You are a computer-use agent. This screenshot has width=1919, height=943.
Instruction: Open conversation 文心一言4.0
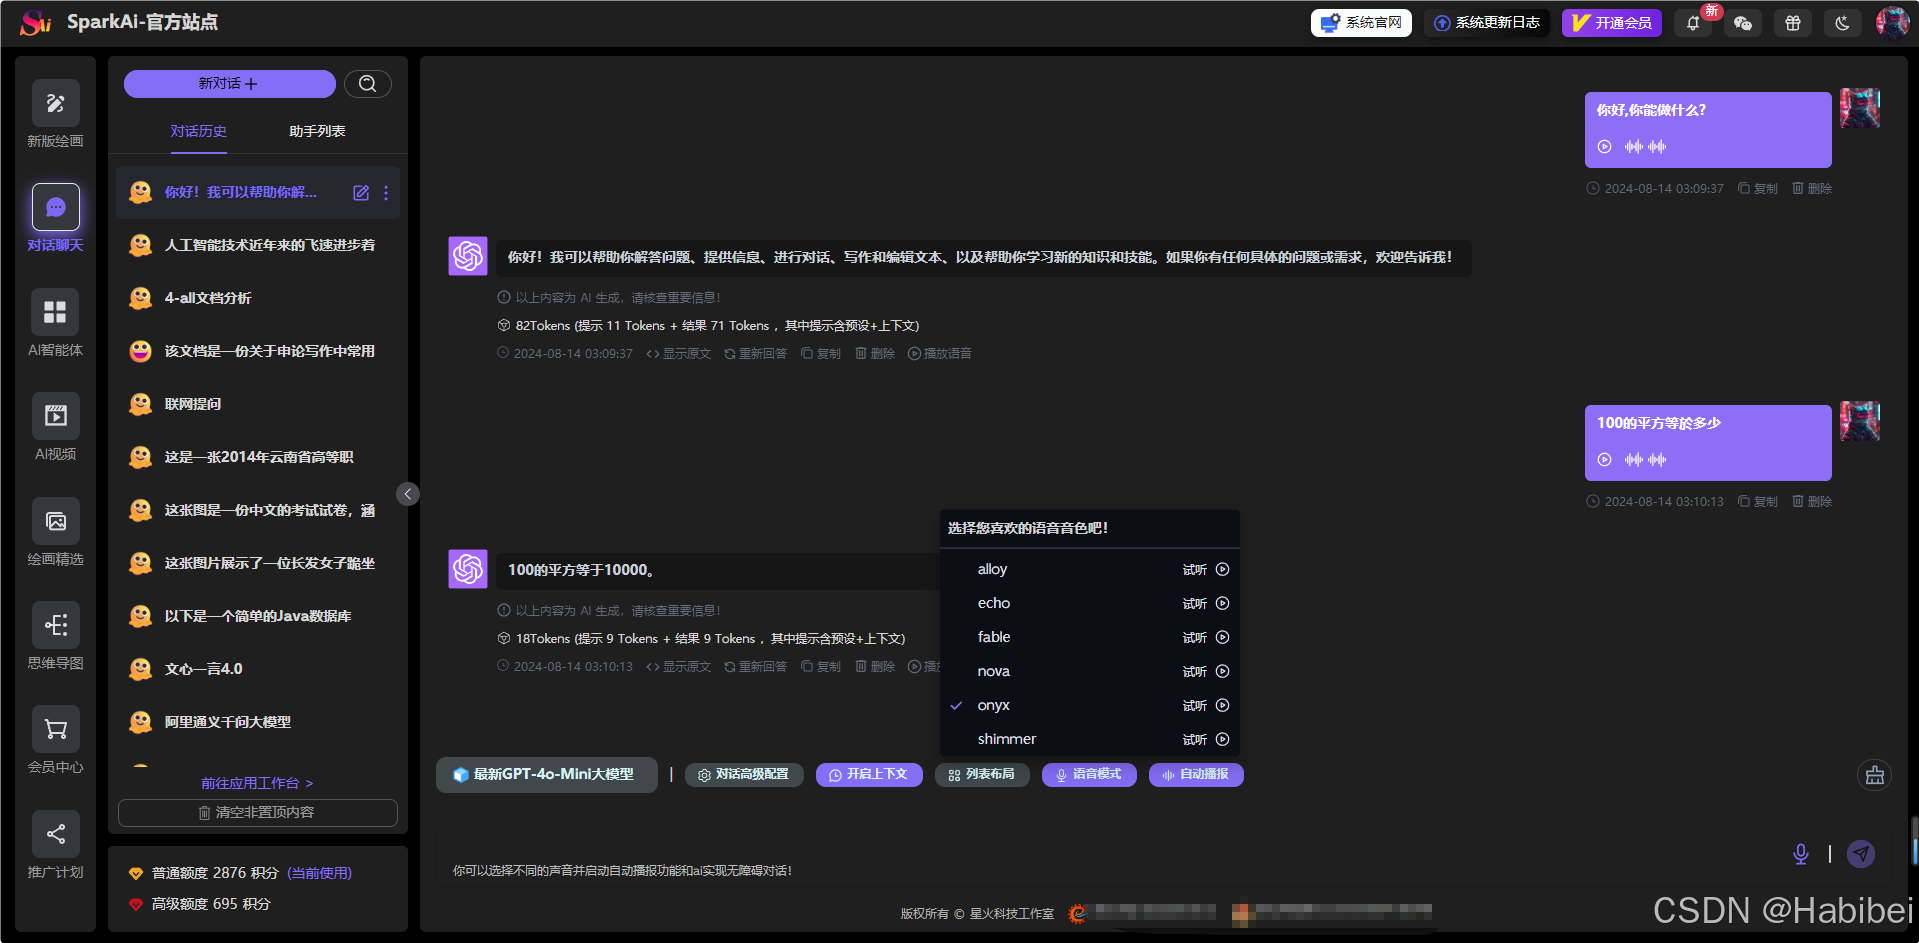tap(258, 669)
